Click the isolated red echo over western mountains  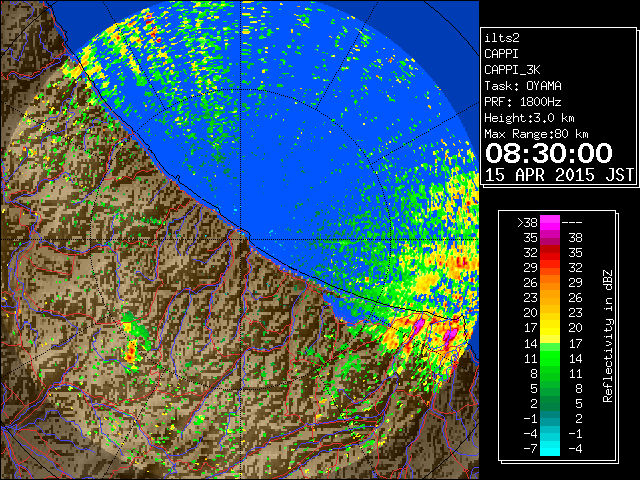coord(131,353)
